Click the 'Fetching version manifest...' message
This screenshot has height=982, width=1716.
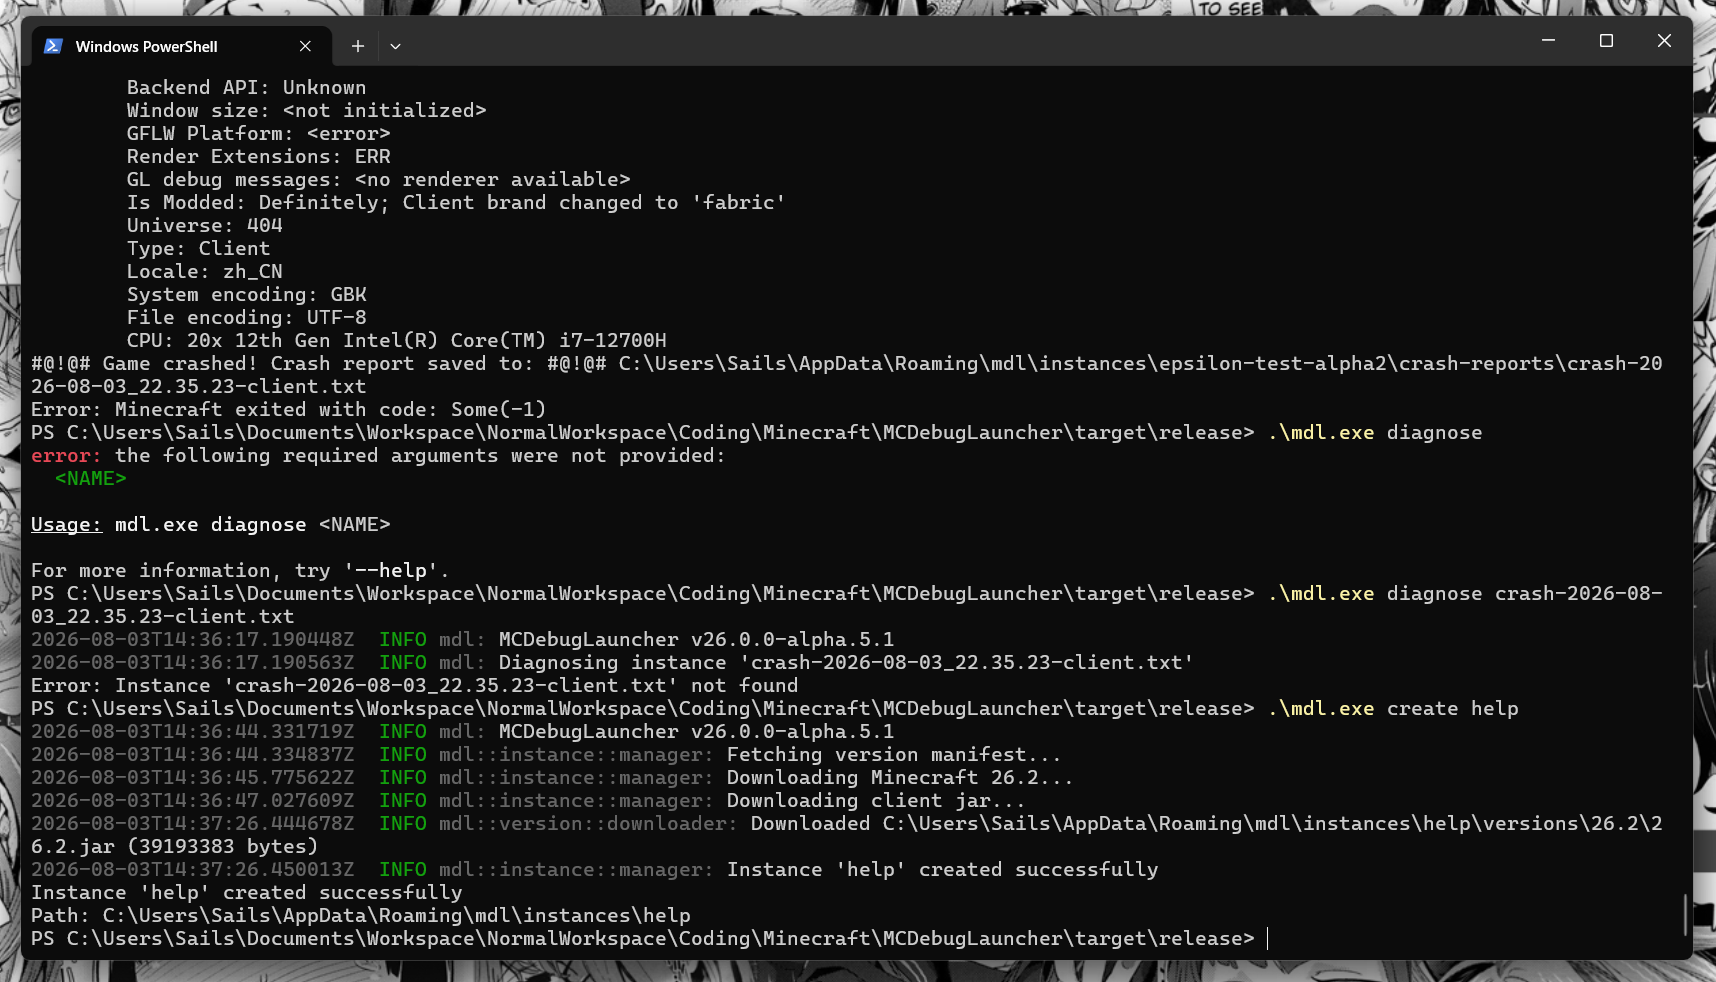(x=894, y=755)
